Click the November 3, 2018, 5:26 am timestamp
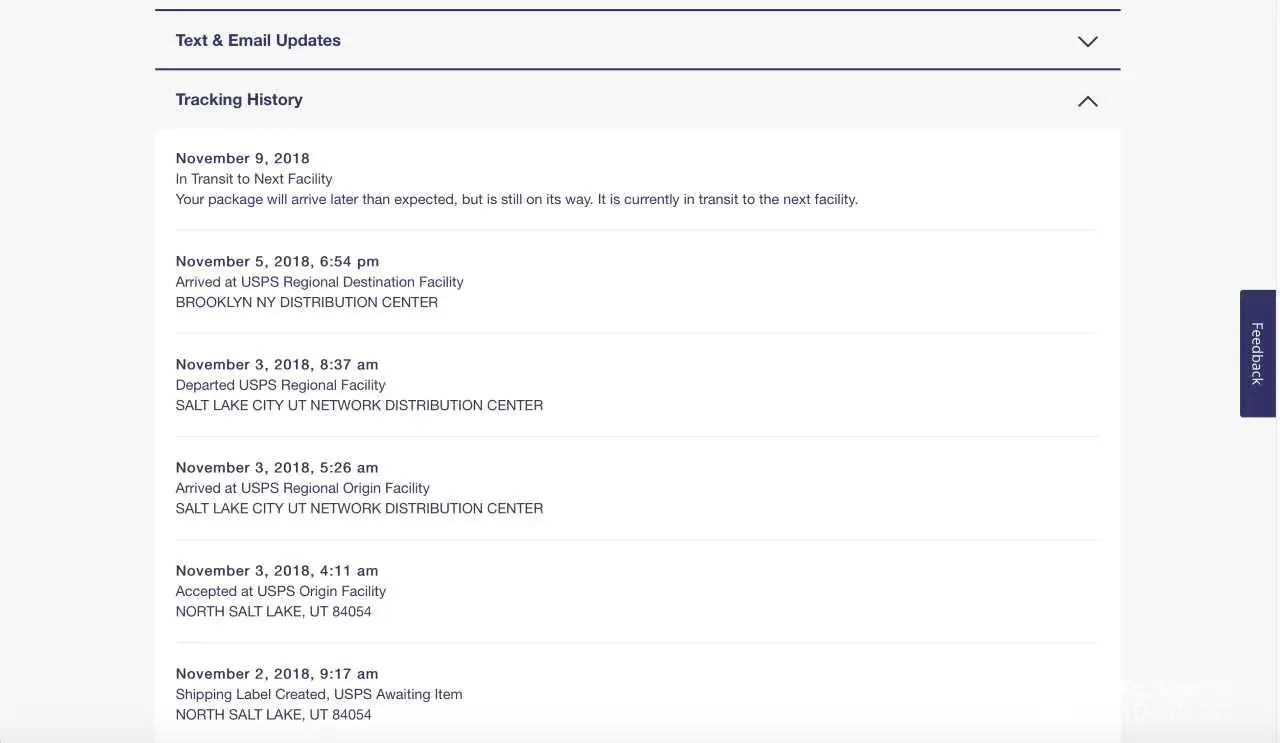 pyautogui.click(x=277, y=467)
